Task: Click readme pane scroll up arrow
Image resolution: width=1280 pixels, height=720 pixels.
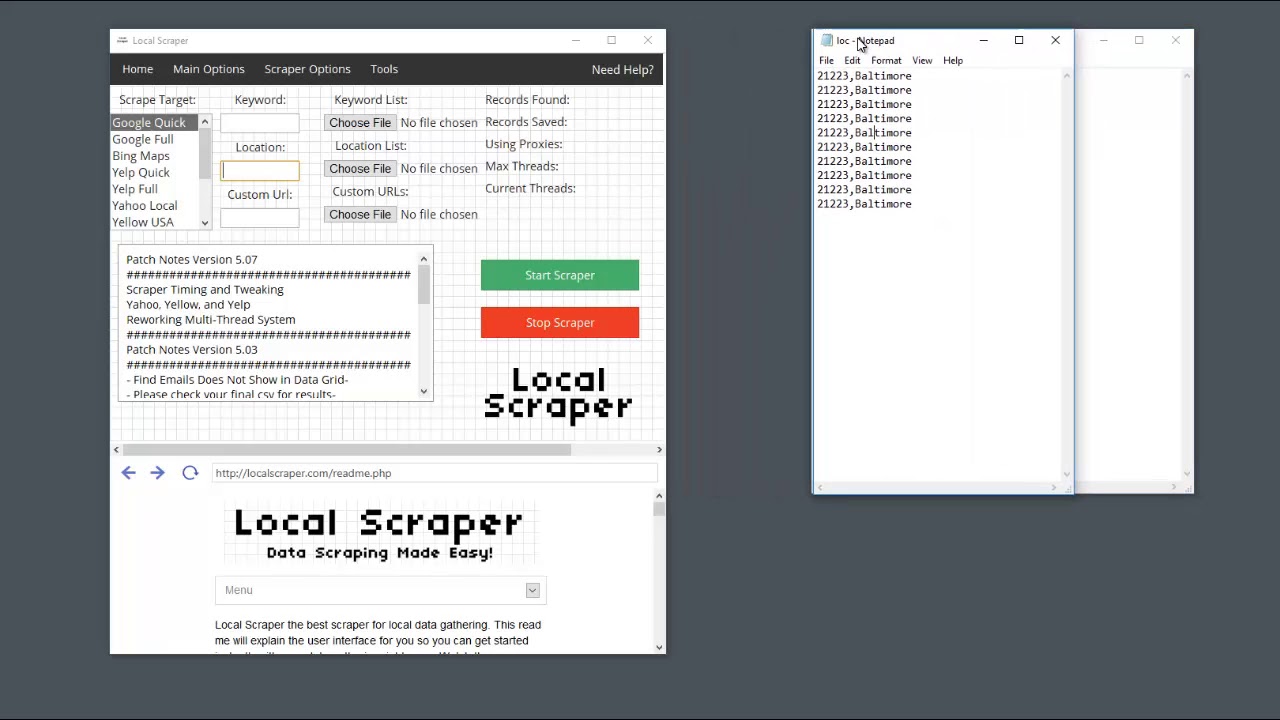Action: pos(659,495)
